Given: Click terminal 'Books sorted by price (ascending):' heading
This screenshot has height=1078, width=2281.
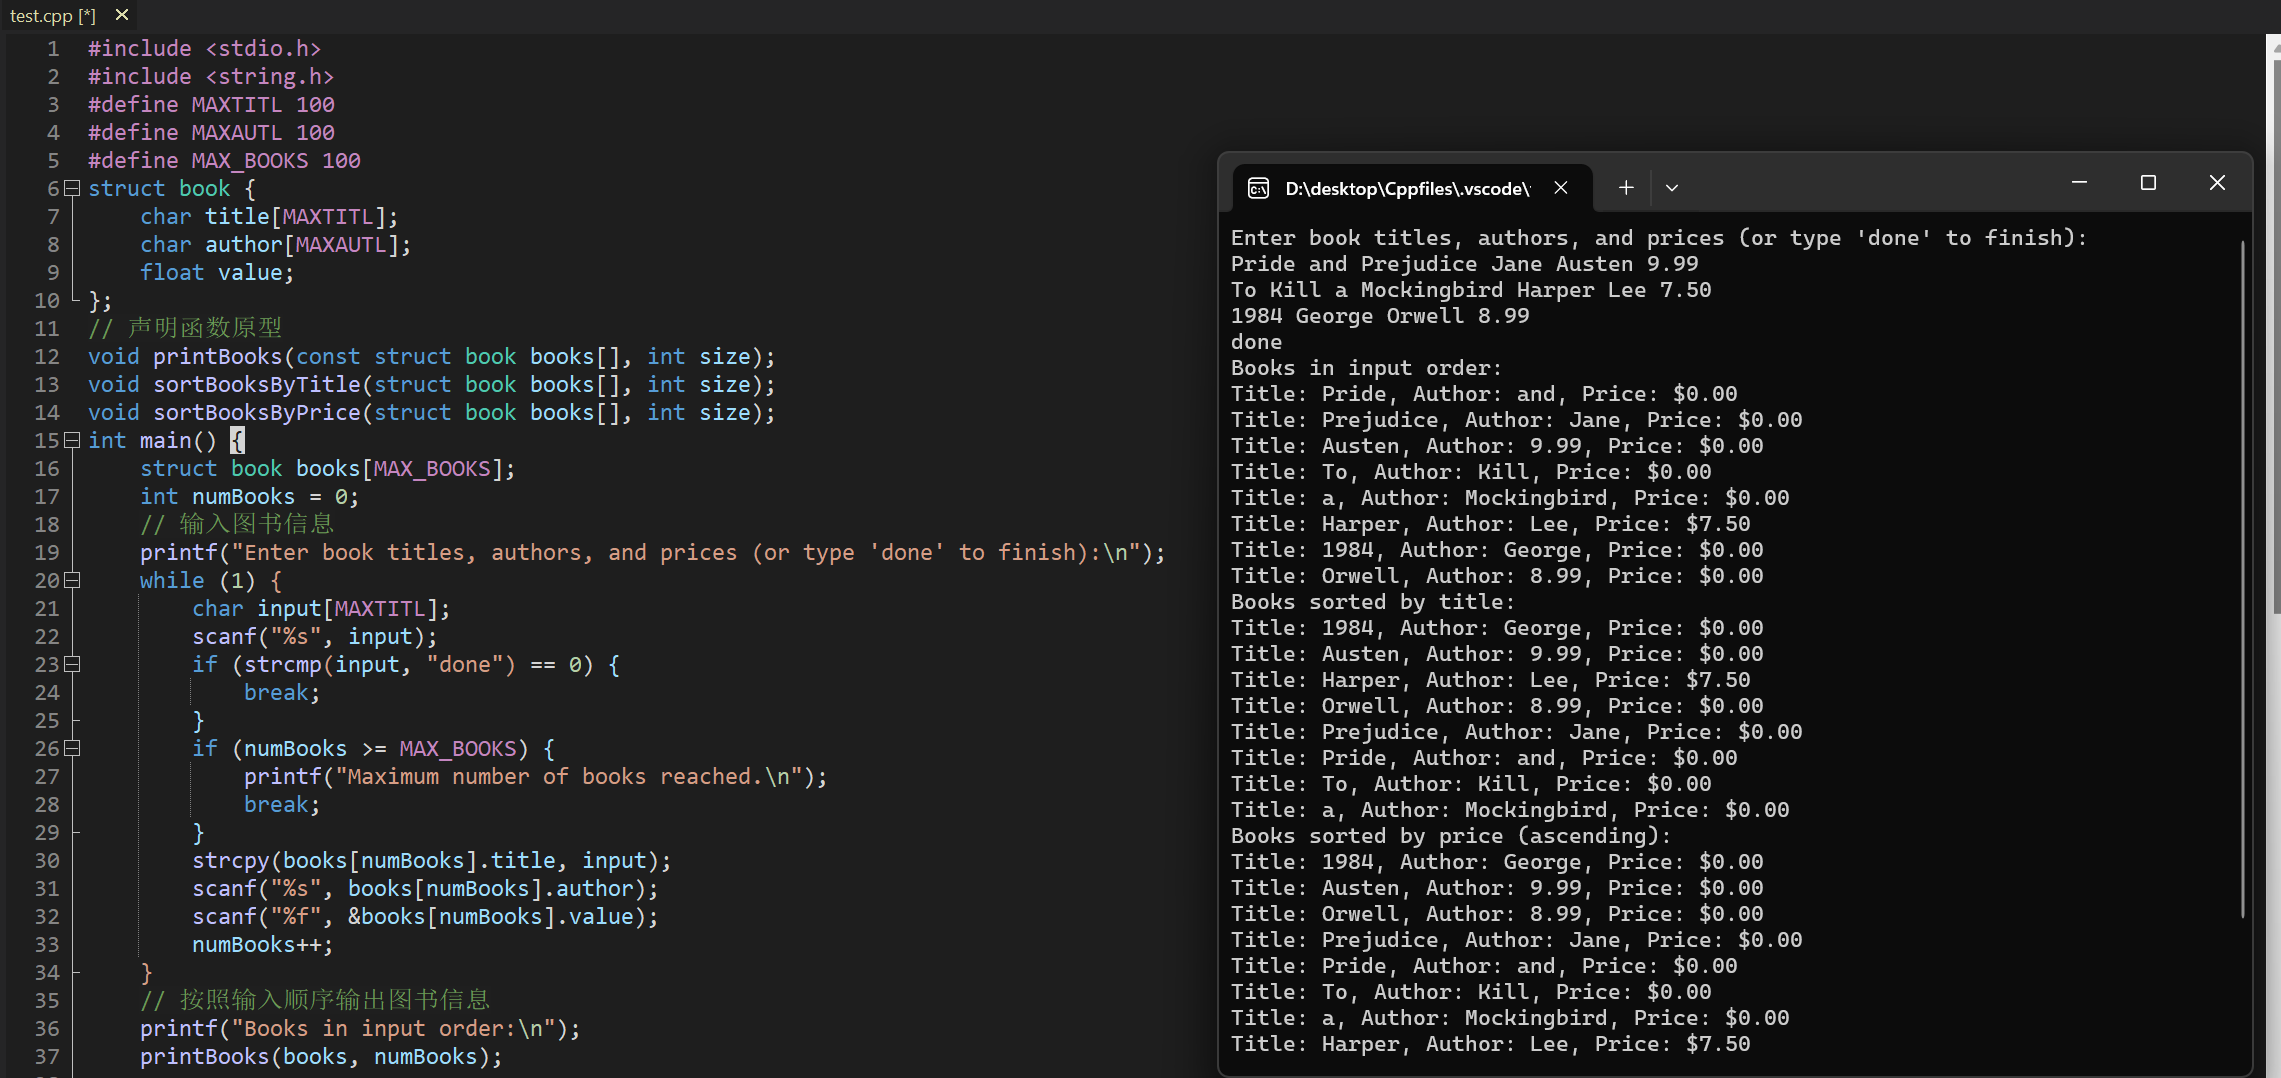Looking at the screenshot, I should click(1451, 836).
